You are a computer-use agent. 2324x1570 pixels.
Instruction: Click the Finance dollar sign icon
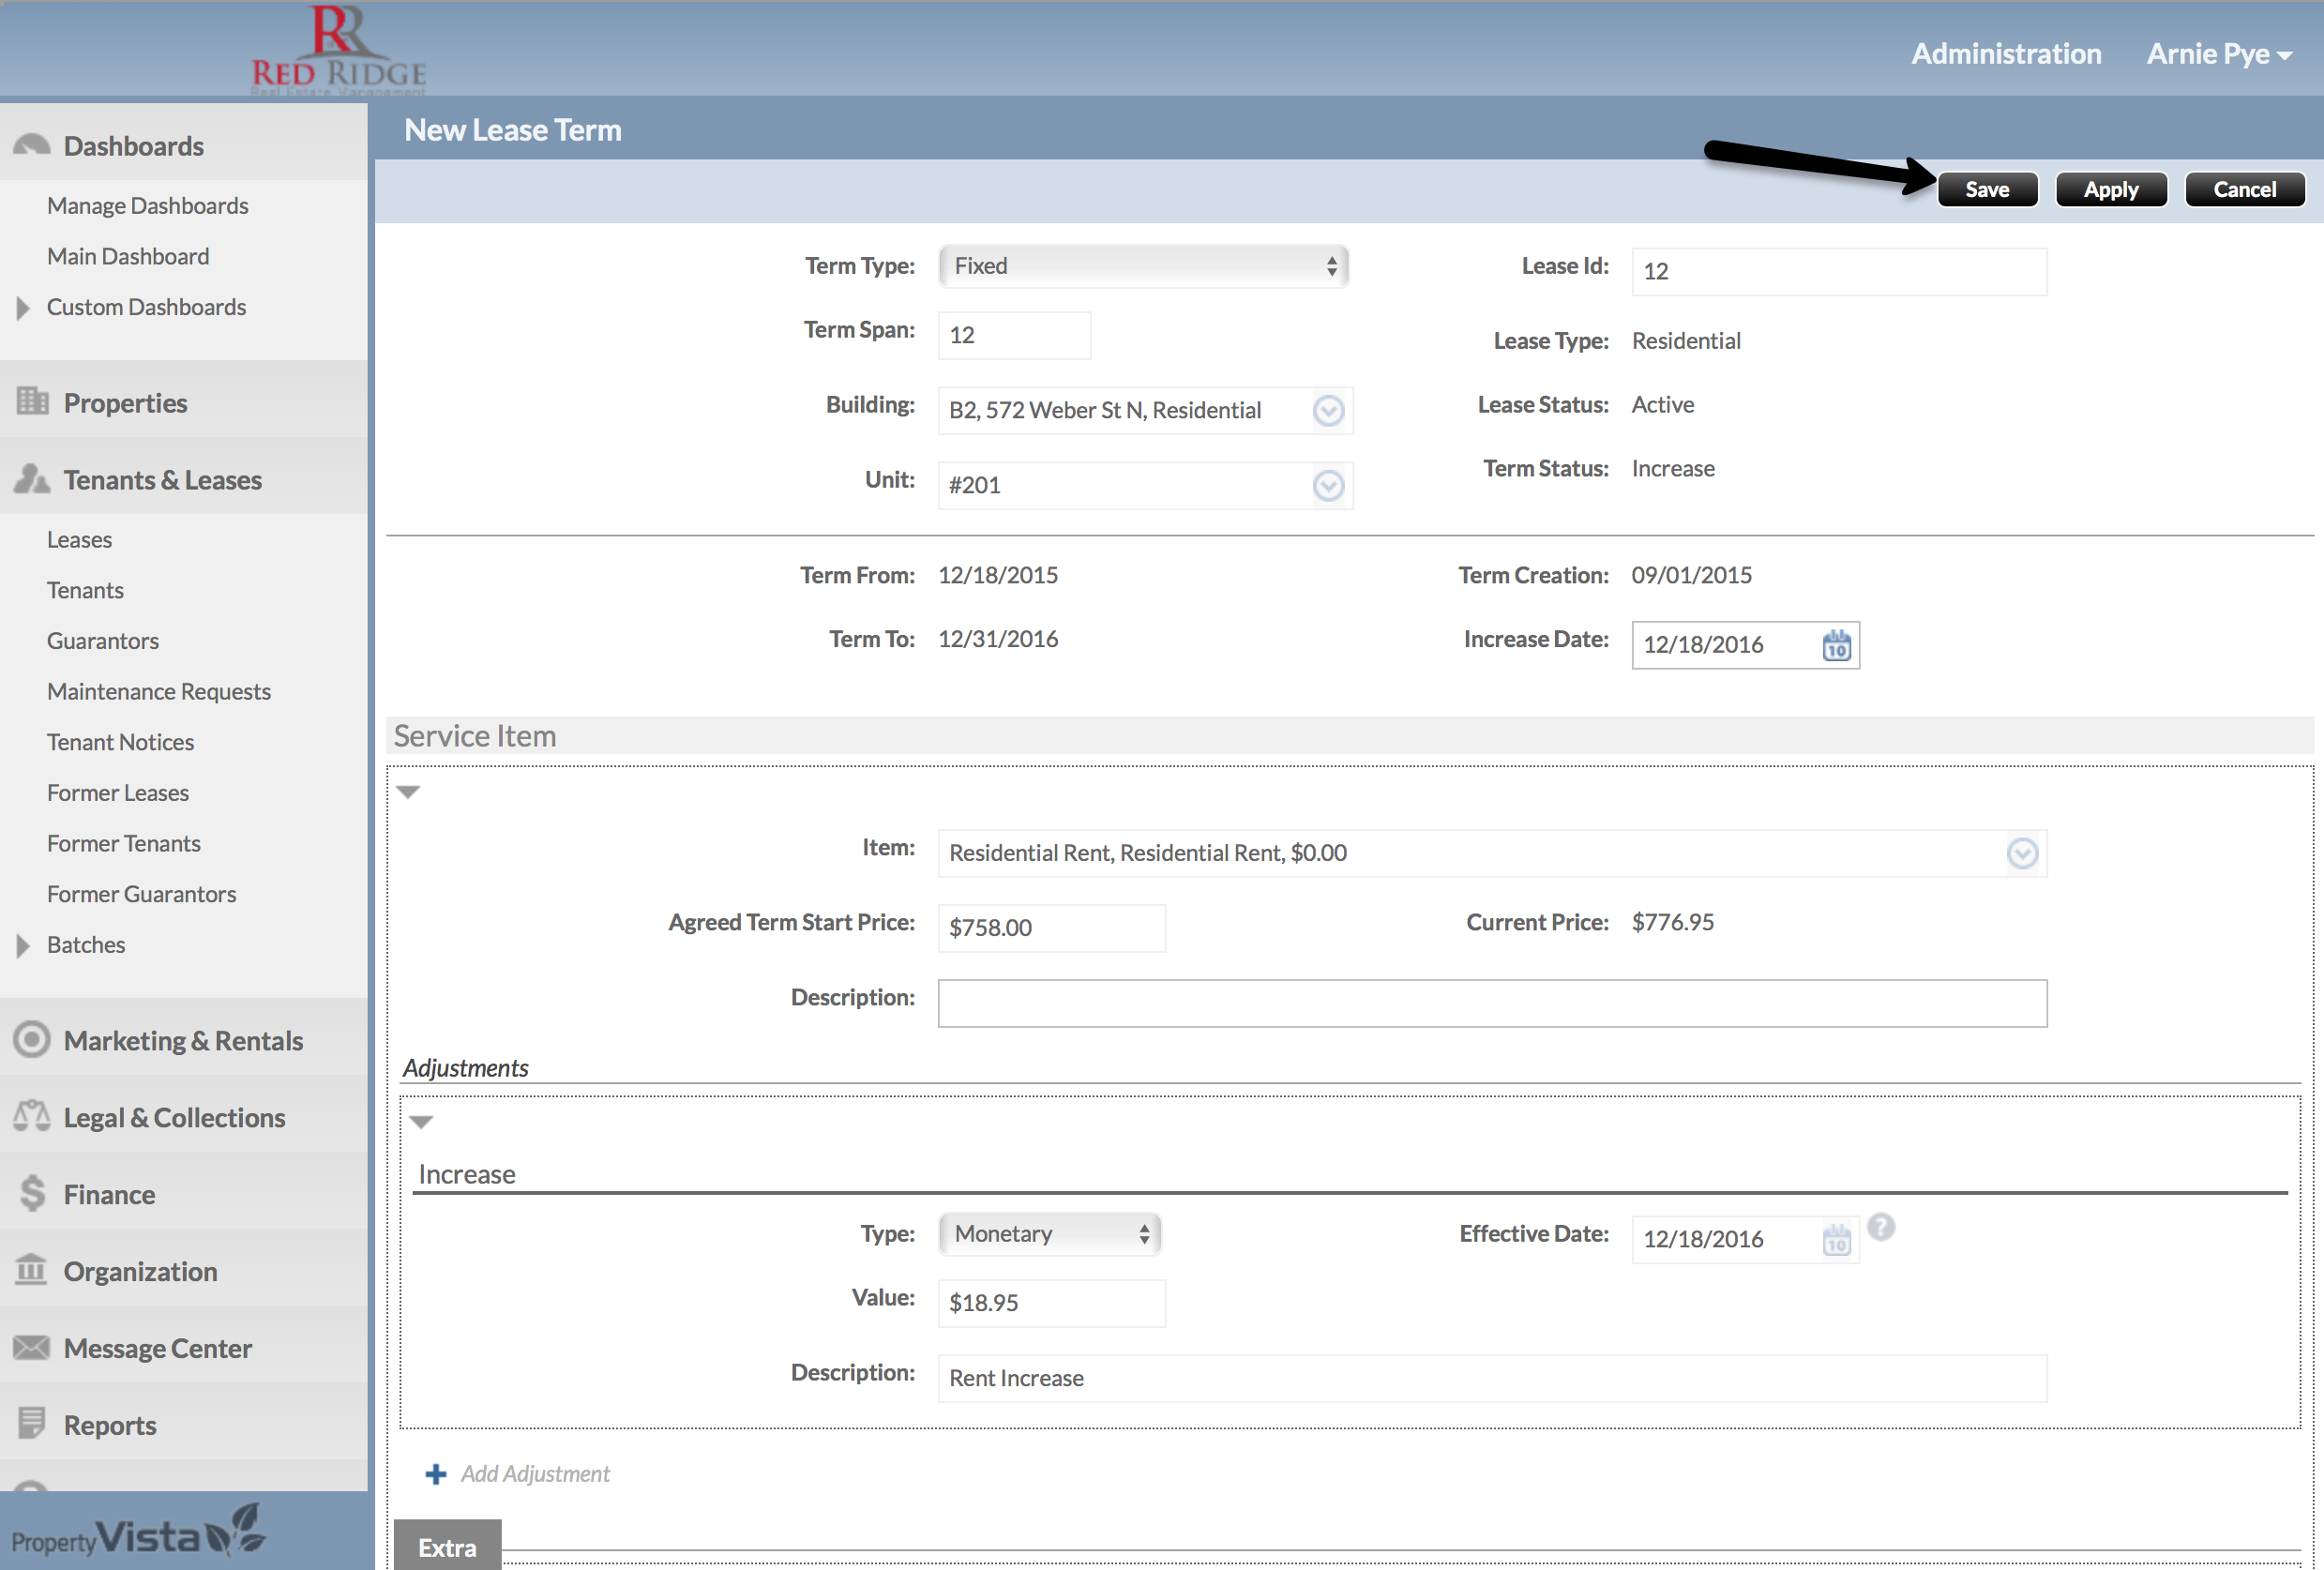(32, 1194)
